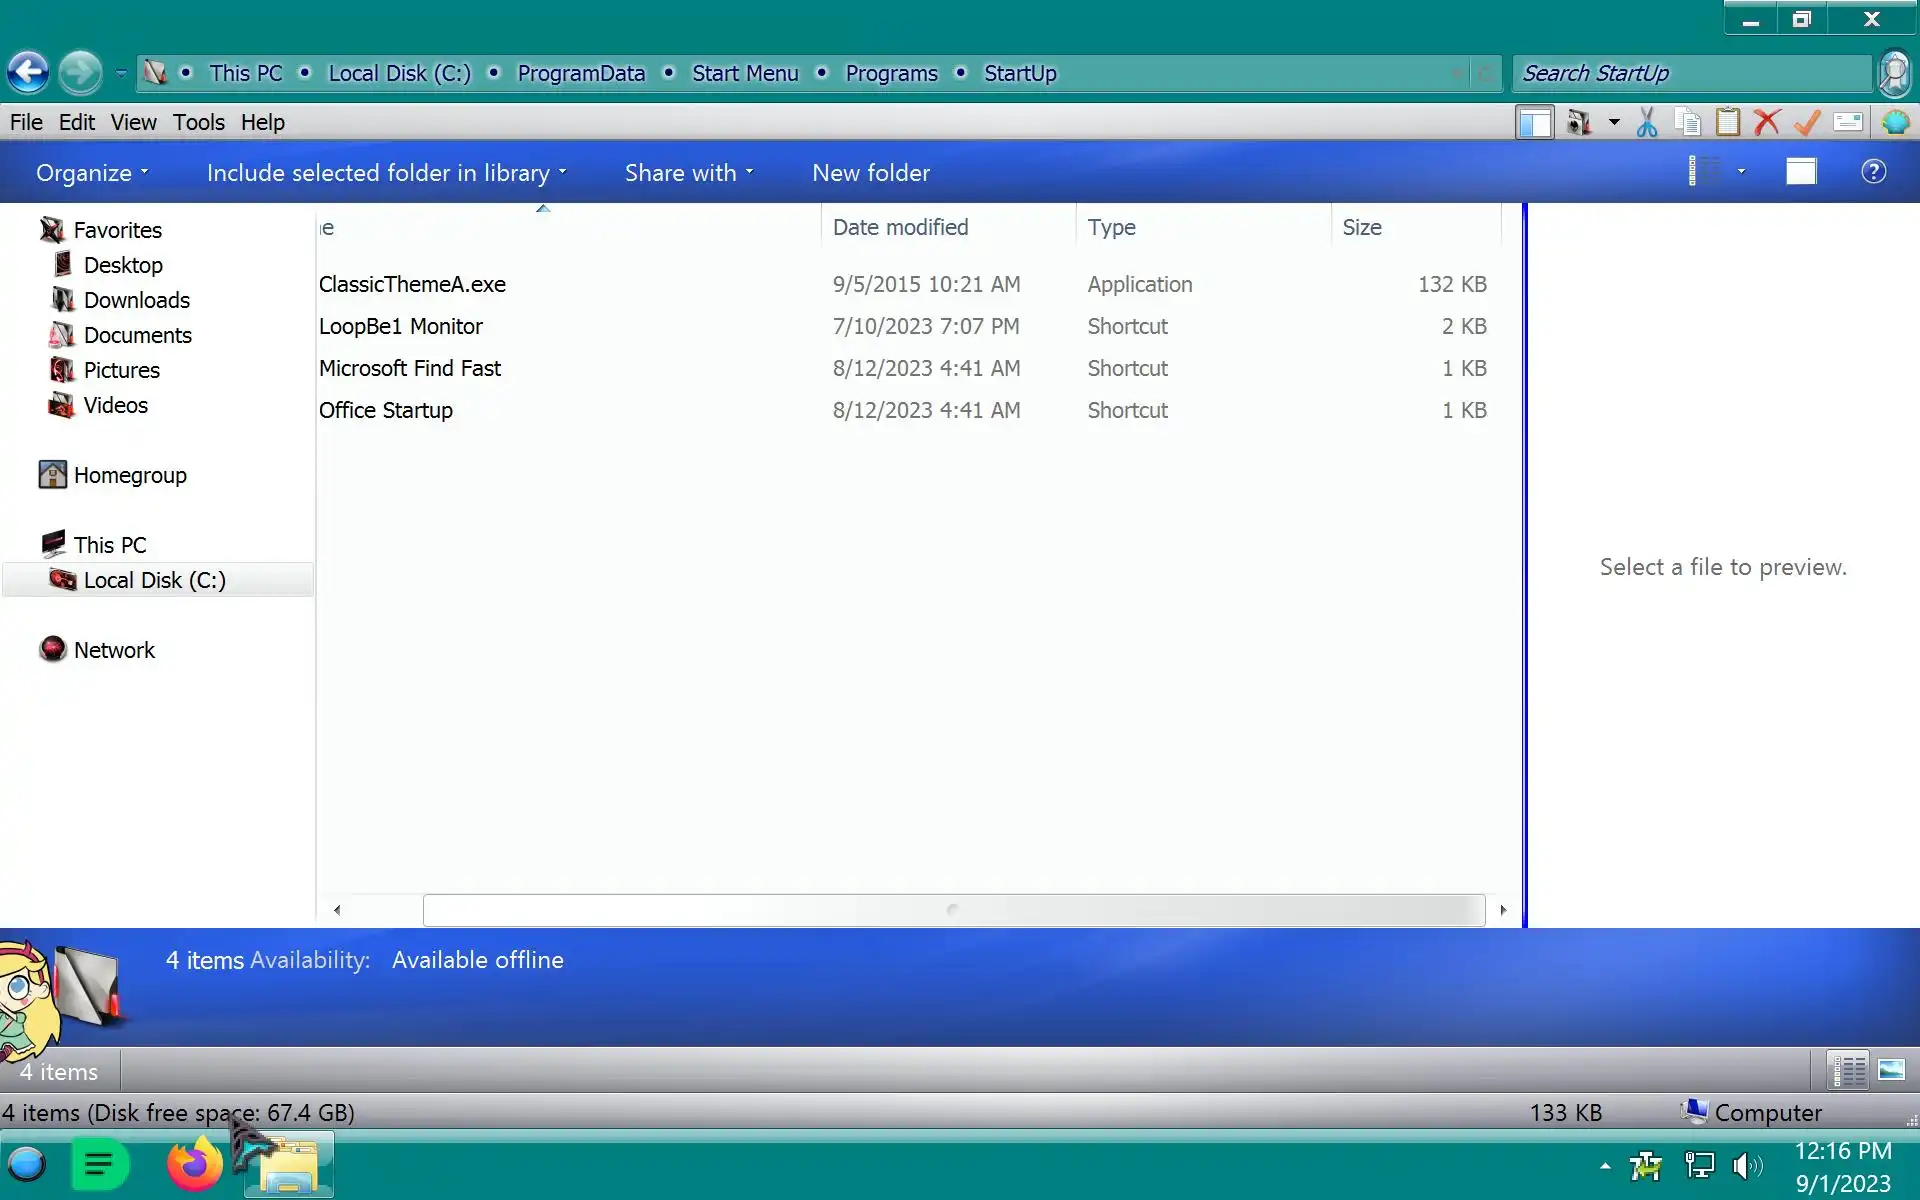Expand the Share with dropdown
Viewport: 1920px width, 1200px height.
(688, 173)
